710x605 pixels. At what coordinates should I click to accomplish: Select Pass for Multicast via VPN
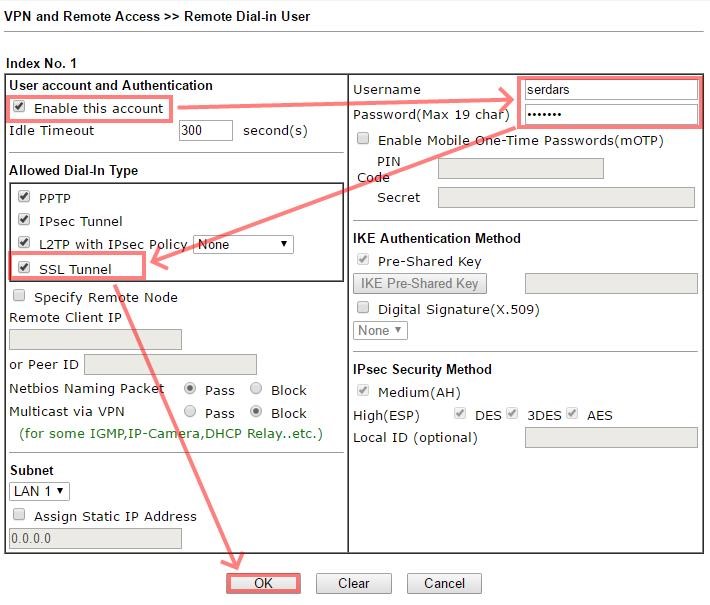click(190, 412)
